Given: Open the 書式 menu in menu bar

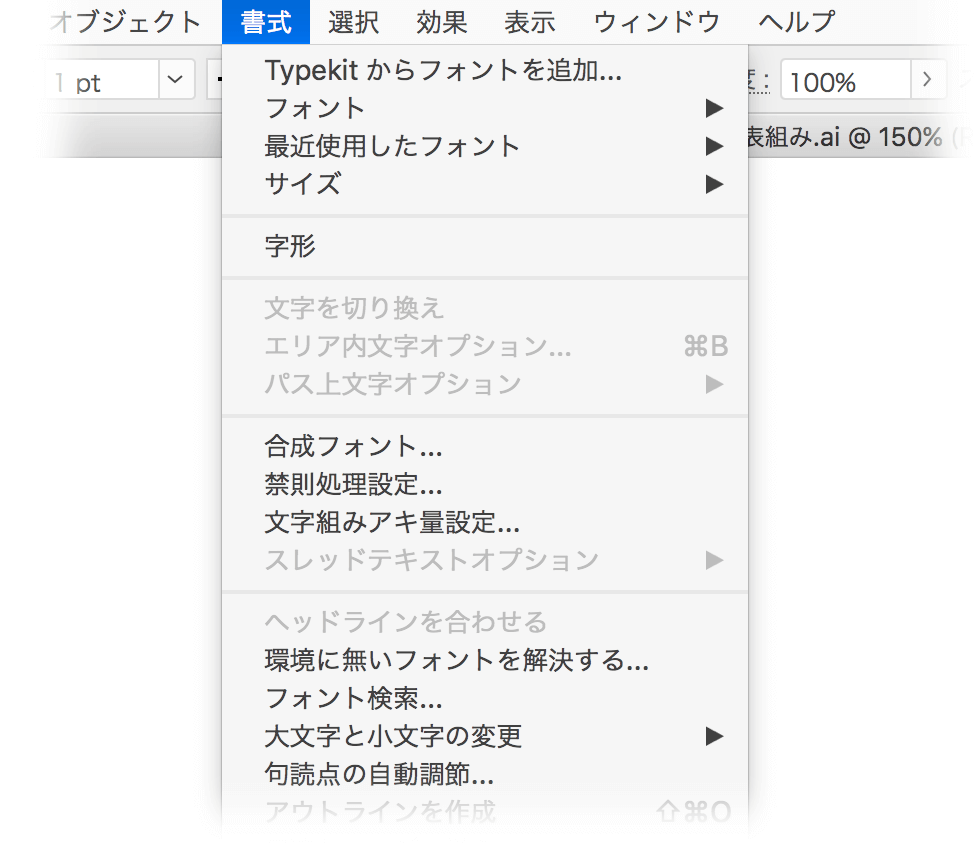Looking at the screenshot, I should (x=266, y=22).
